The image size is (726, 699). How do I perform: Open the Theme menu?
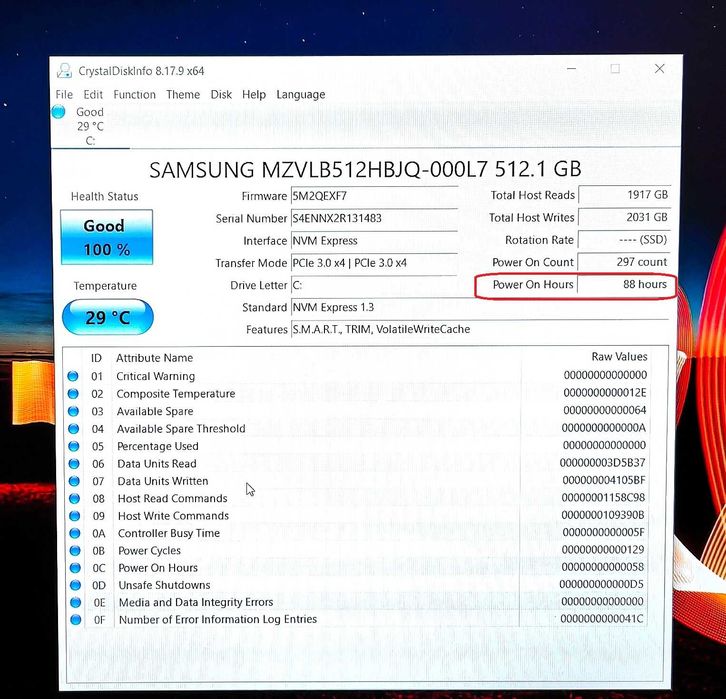click(x=183, y=94)
